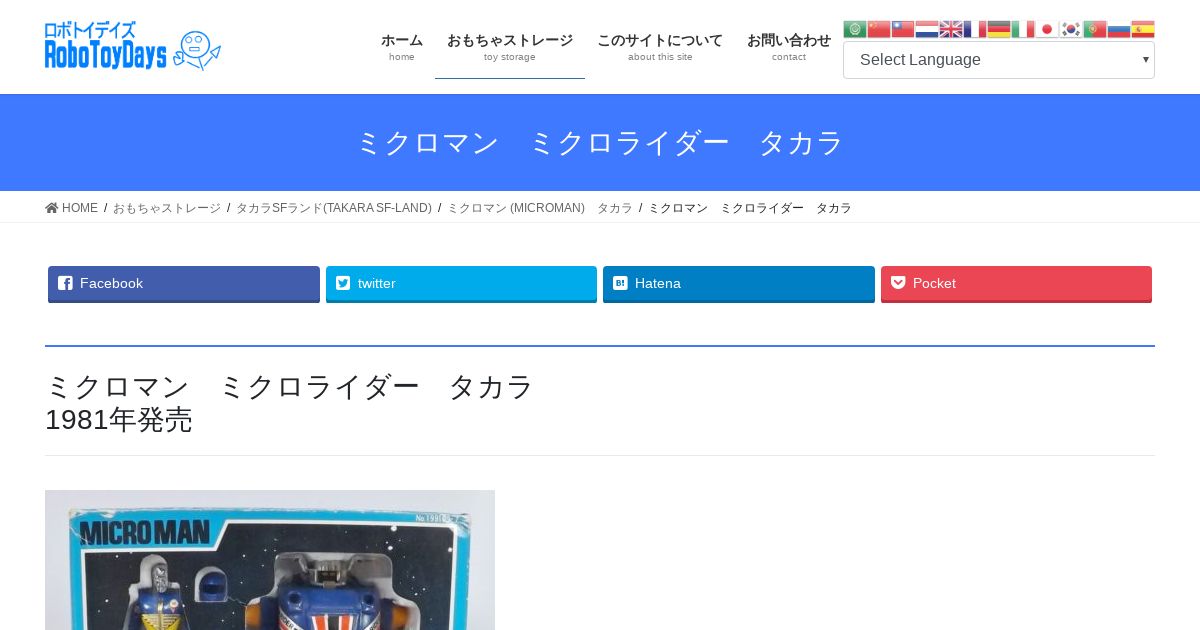Open タカラSFランド(TAKARA SF-LAND) breadcrumb

334,208
